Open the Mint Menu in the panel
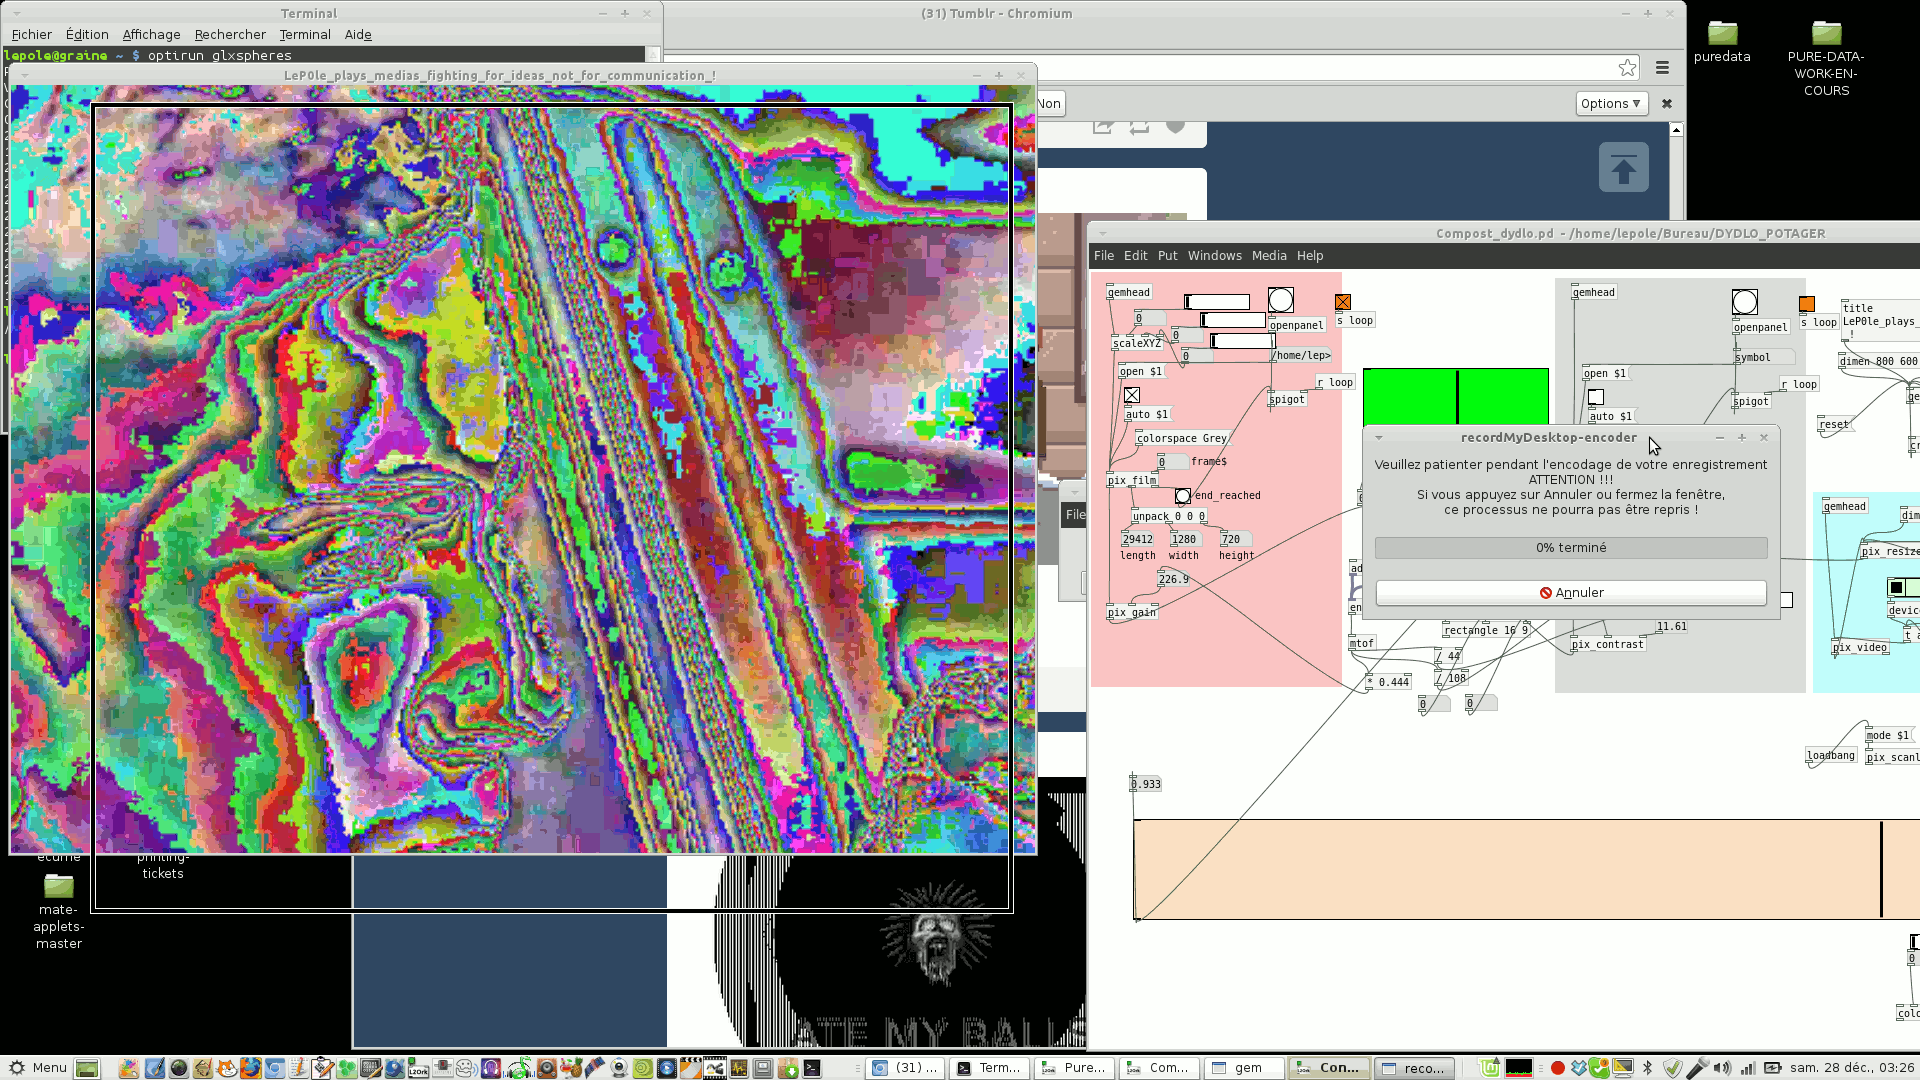The width and height of the screenshot is (1920, 1080). pos(38,1067)
